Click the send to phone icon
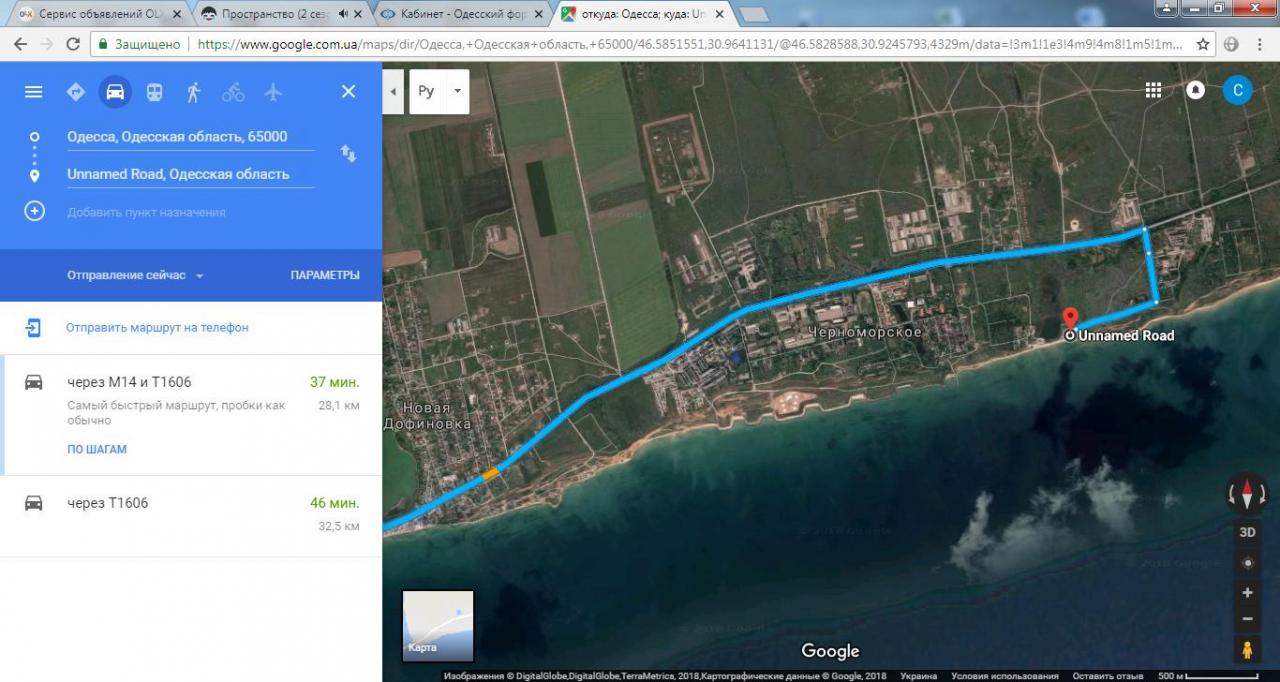Image resolution: width=1280 pixels, height=682 pixels. tap(34, 327)
